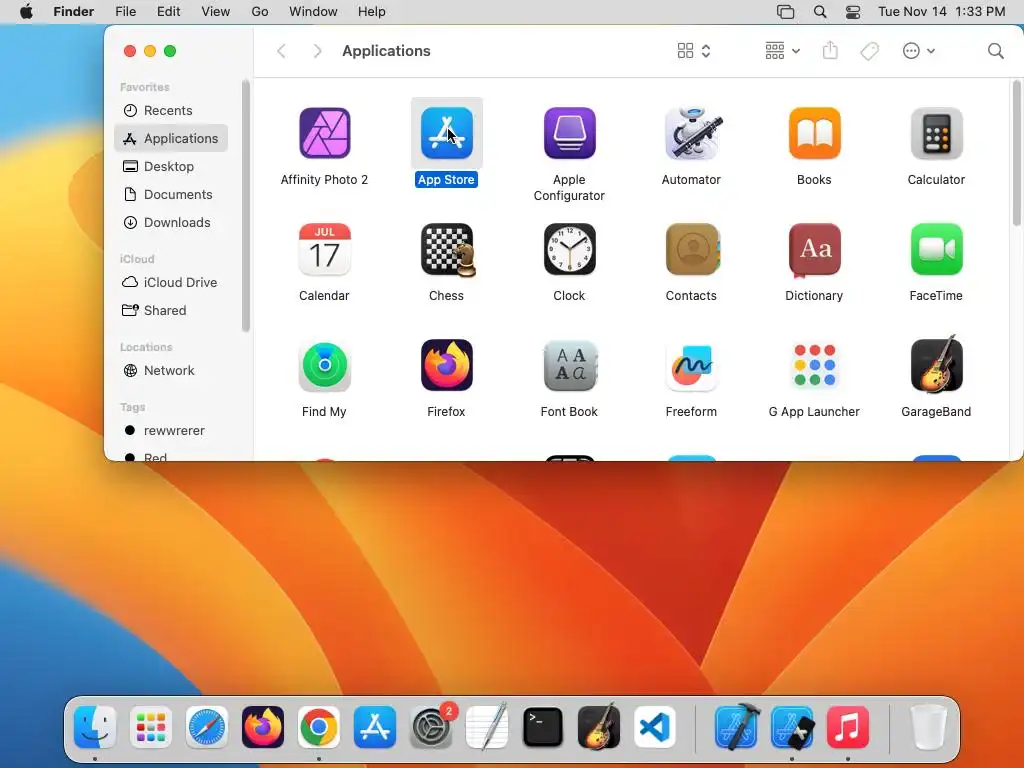Screen dimensions: 1024x768
Task: Open the File menu
Action: coord(125,12)
